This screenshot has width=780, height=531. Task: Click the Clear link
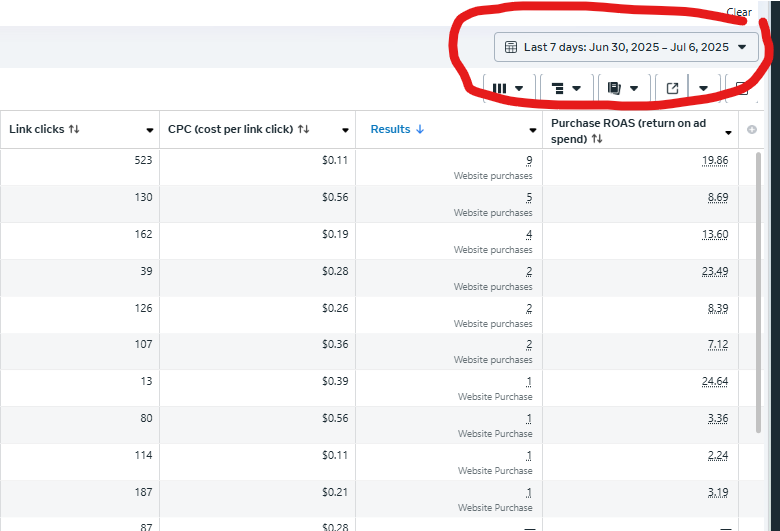pos(739,12)
